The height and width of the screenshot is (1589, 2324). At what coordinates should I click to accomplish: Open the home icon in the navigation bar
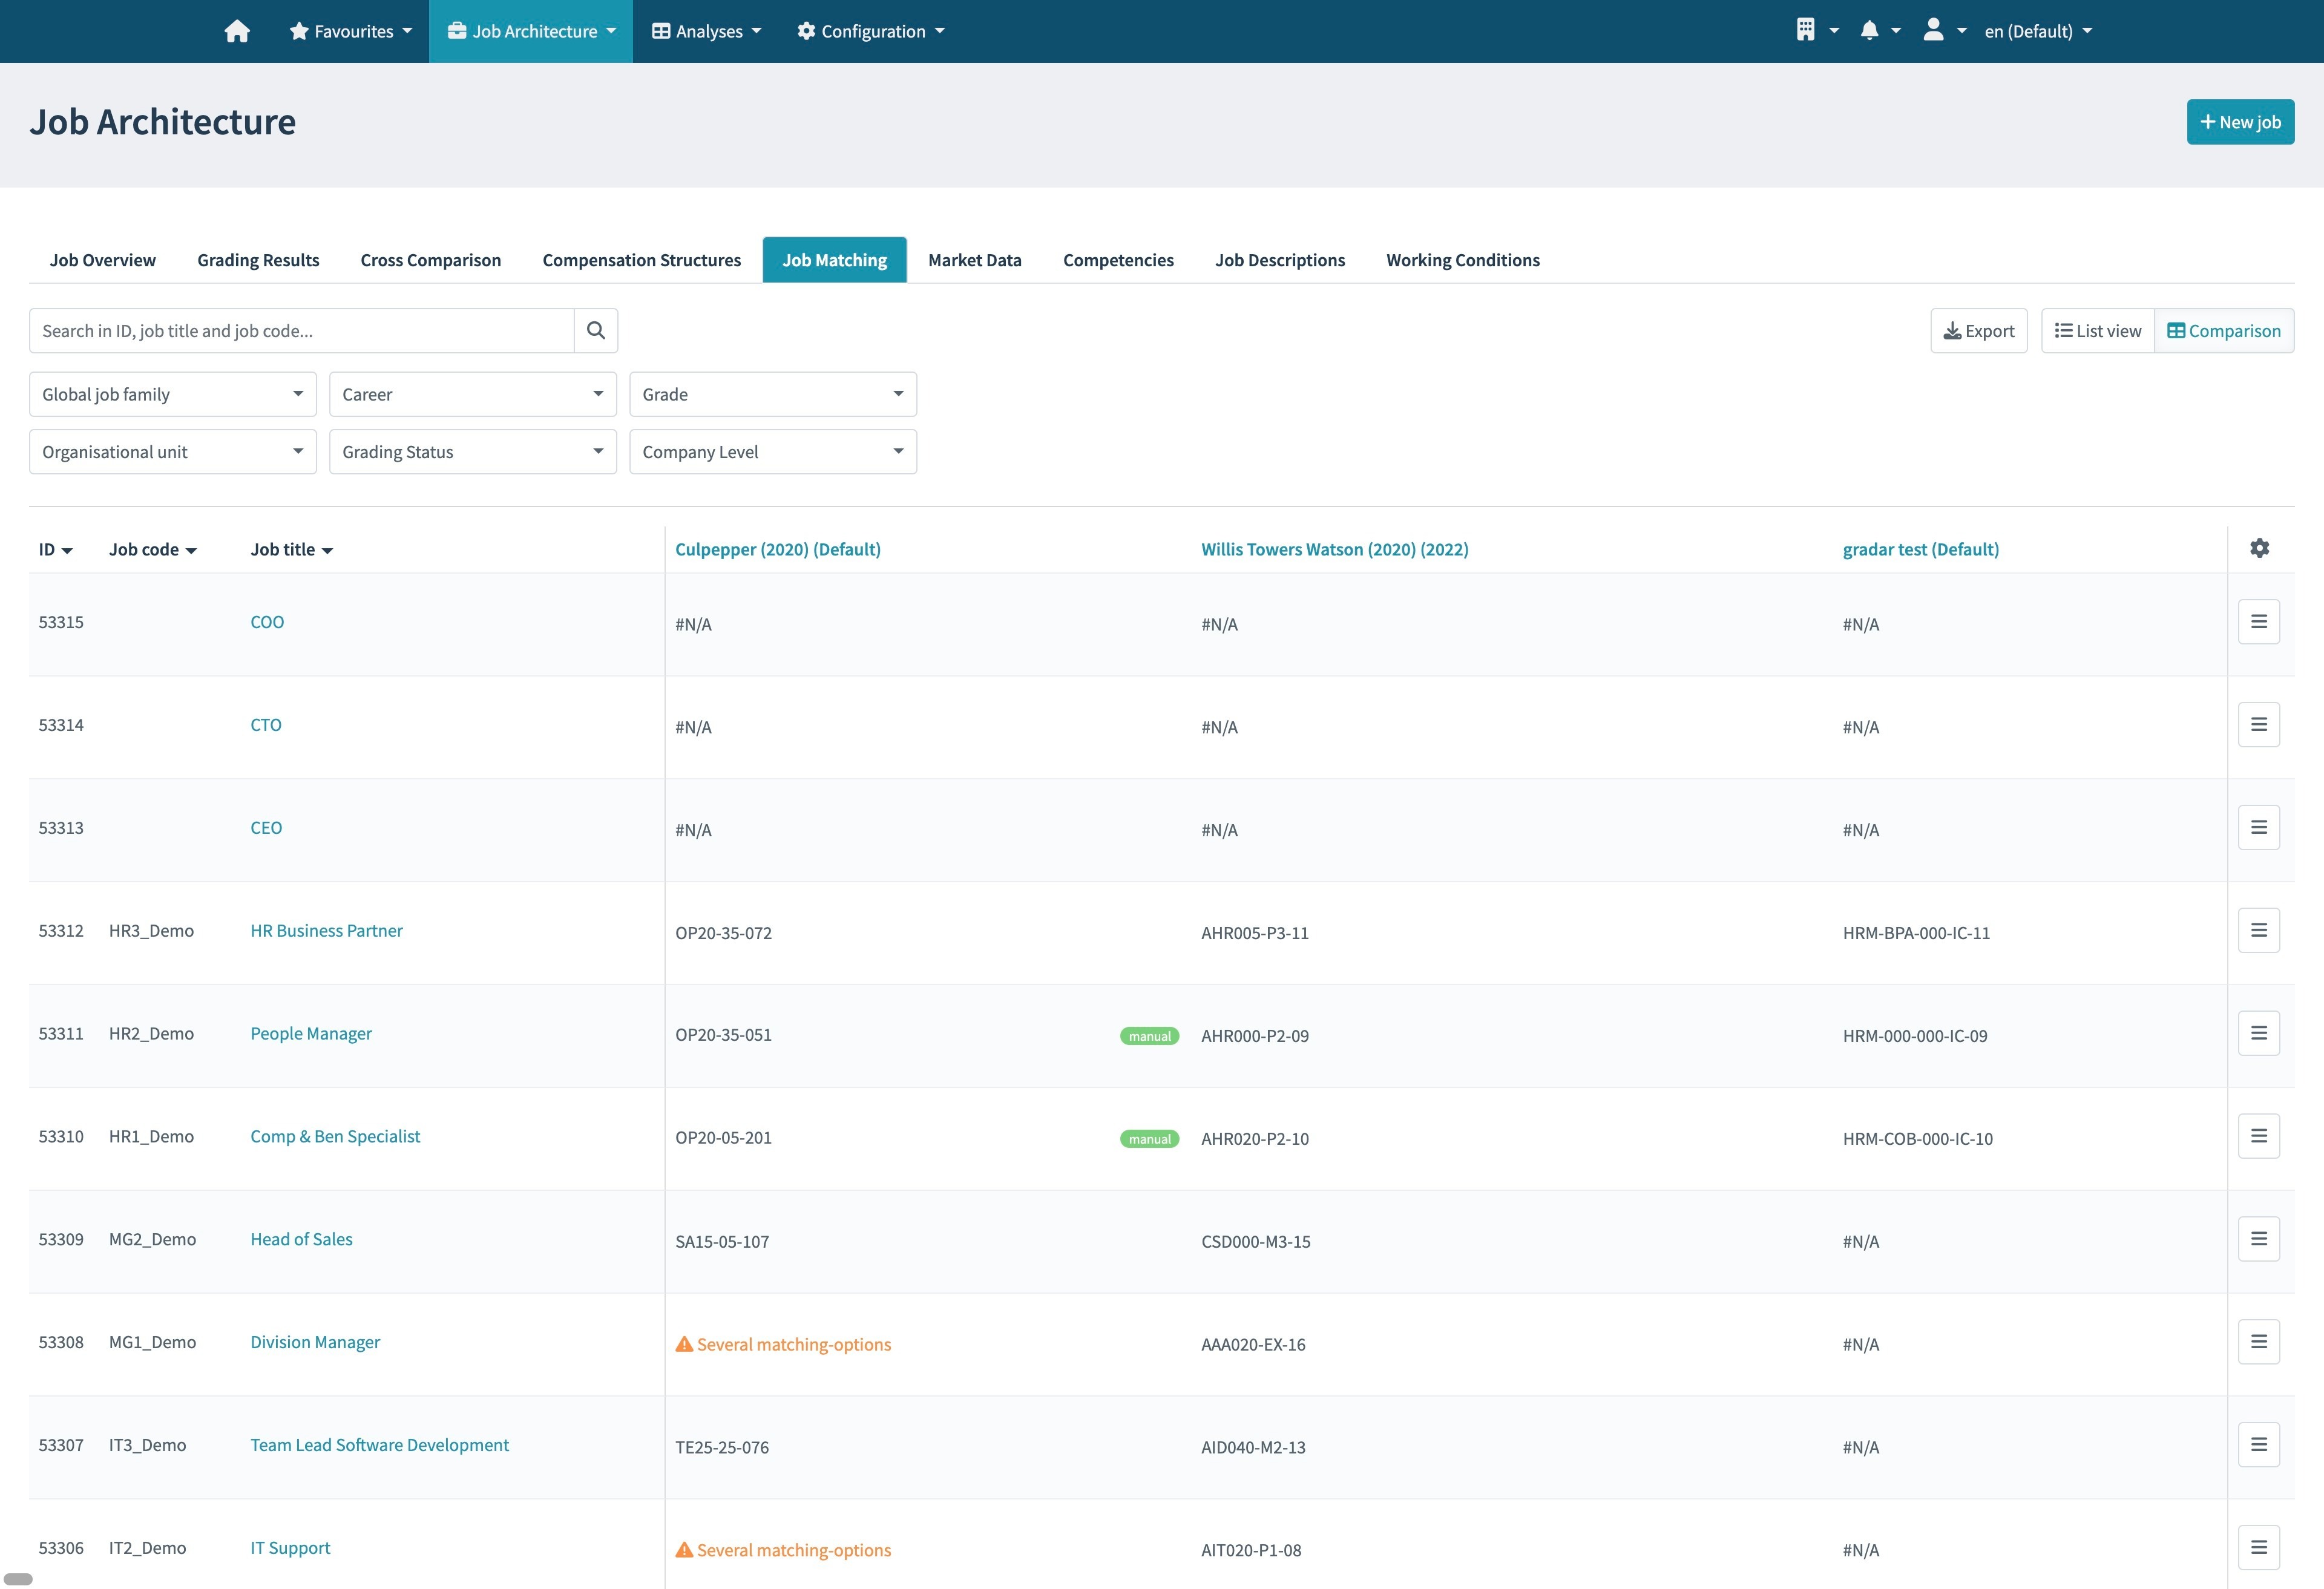[x=237, y=31]
